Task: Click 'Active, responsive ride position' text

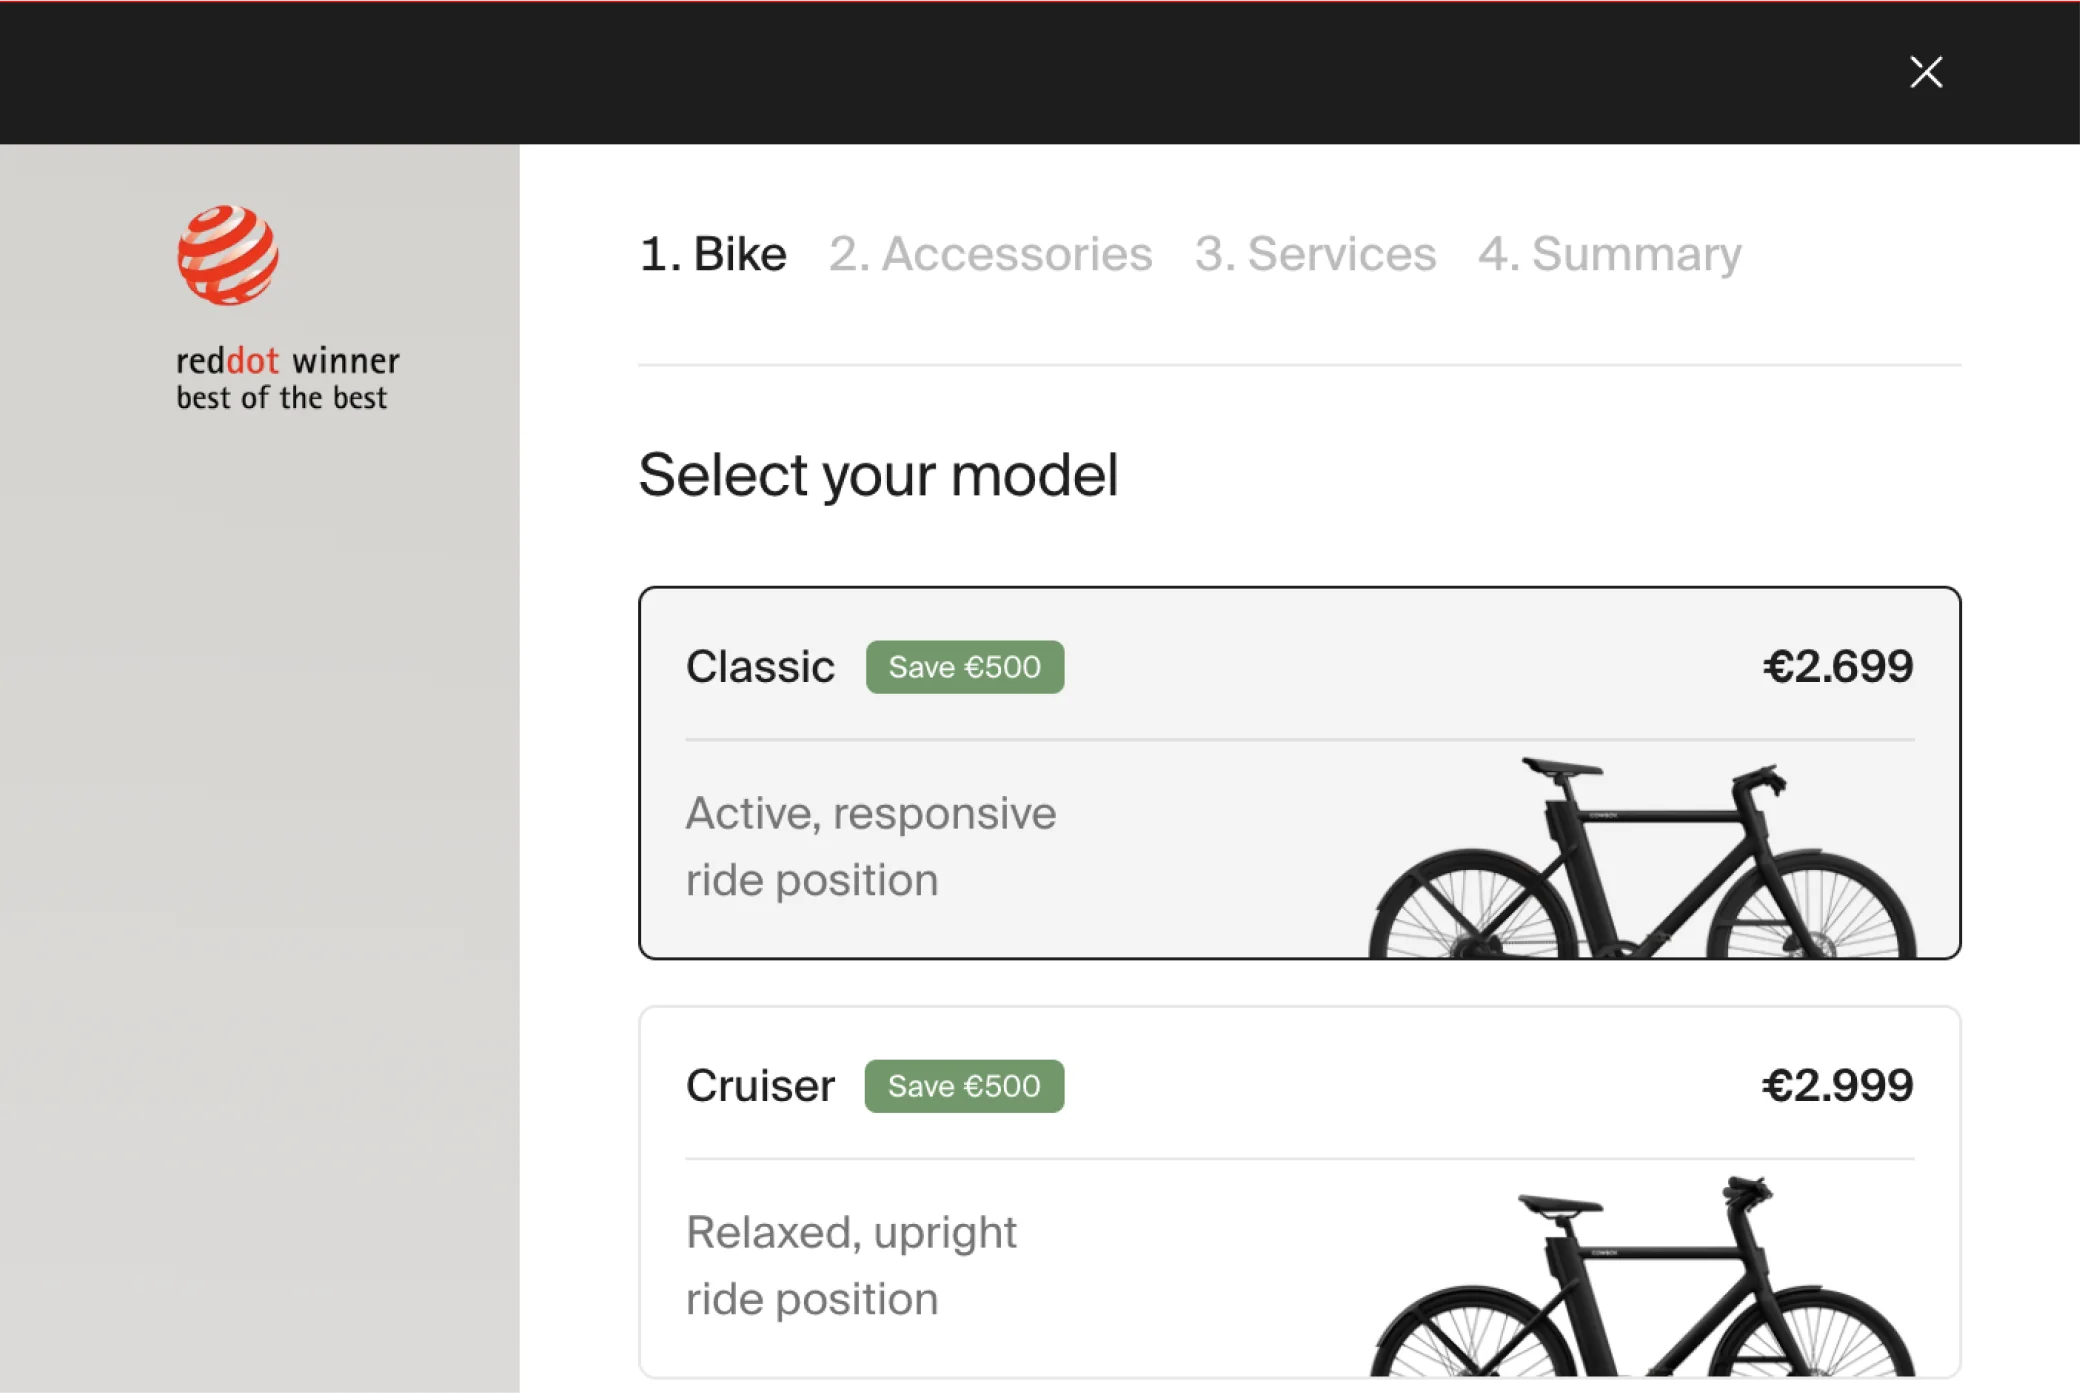Action: [x=870, y=846]
